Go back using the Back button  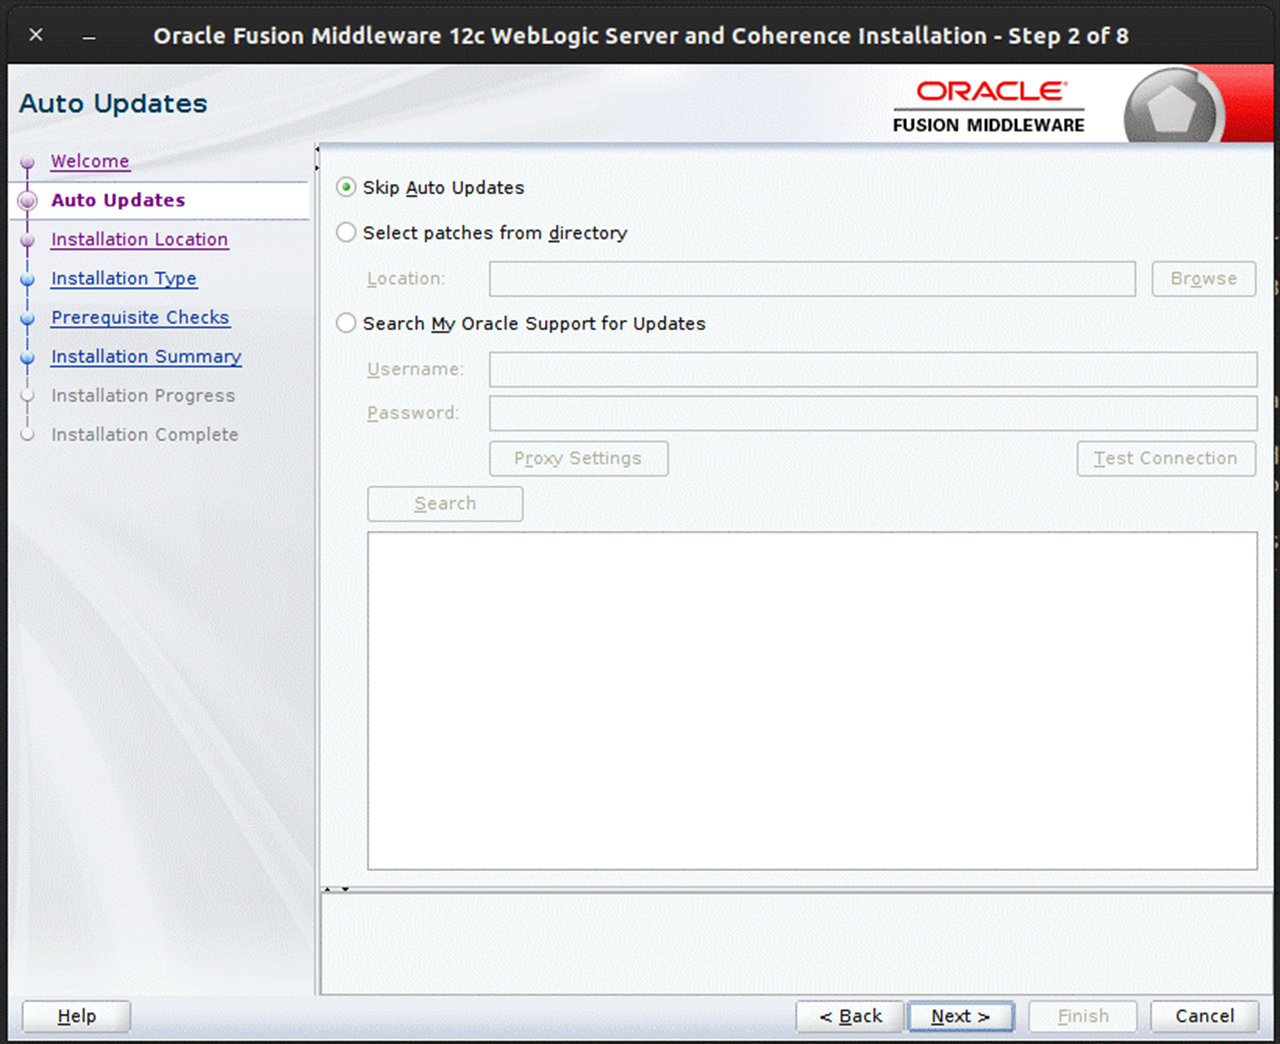tap(850, 1016)
